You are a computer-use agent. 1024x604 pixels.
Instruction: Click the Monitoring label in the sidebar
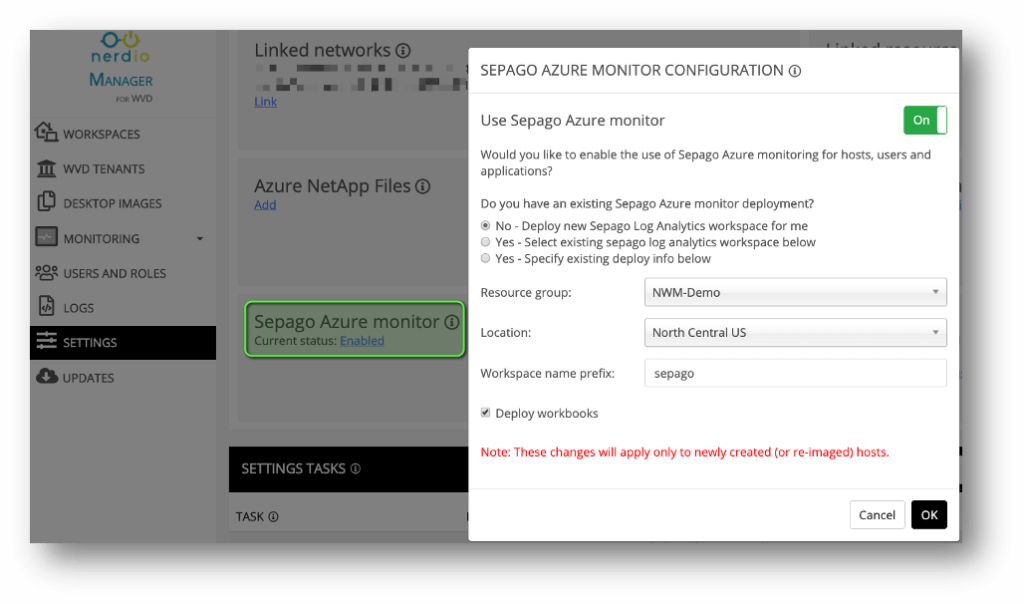coord(101,239)
